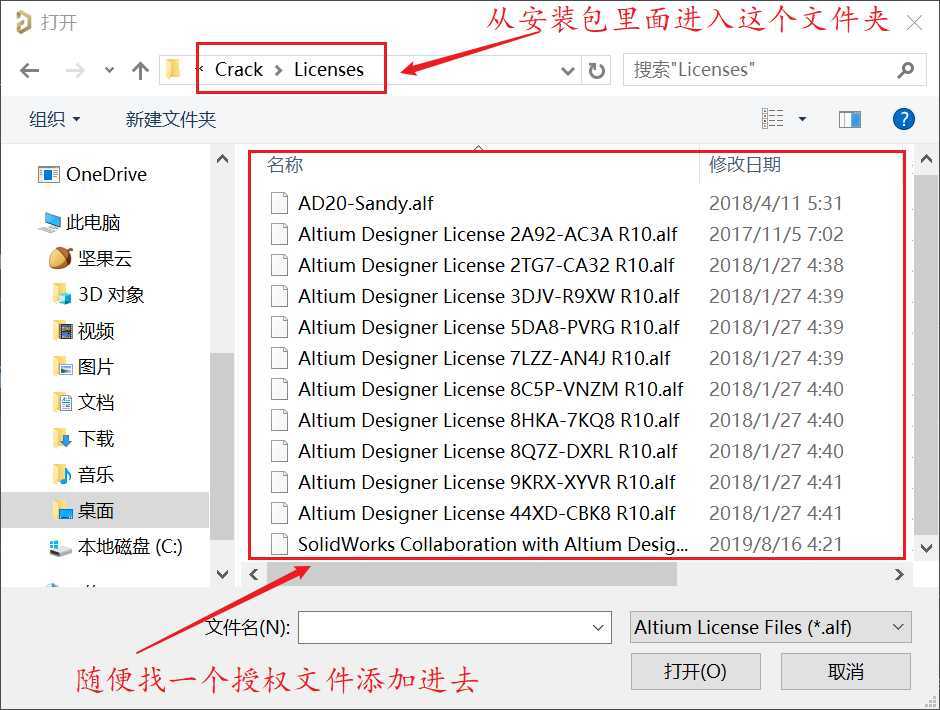Open the view options dropdown arrow
Viewport: 940px width, 710px height.
(x=802, y=119)
